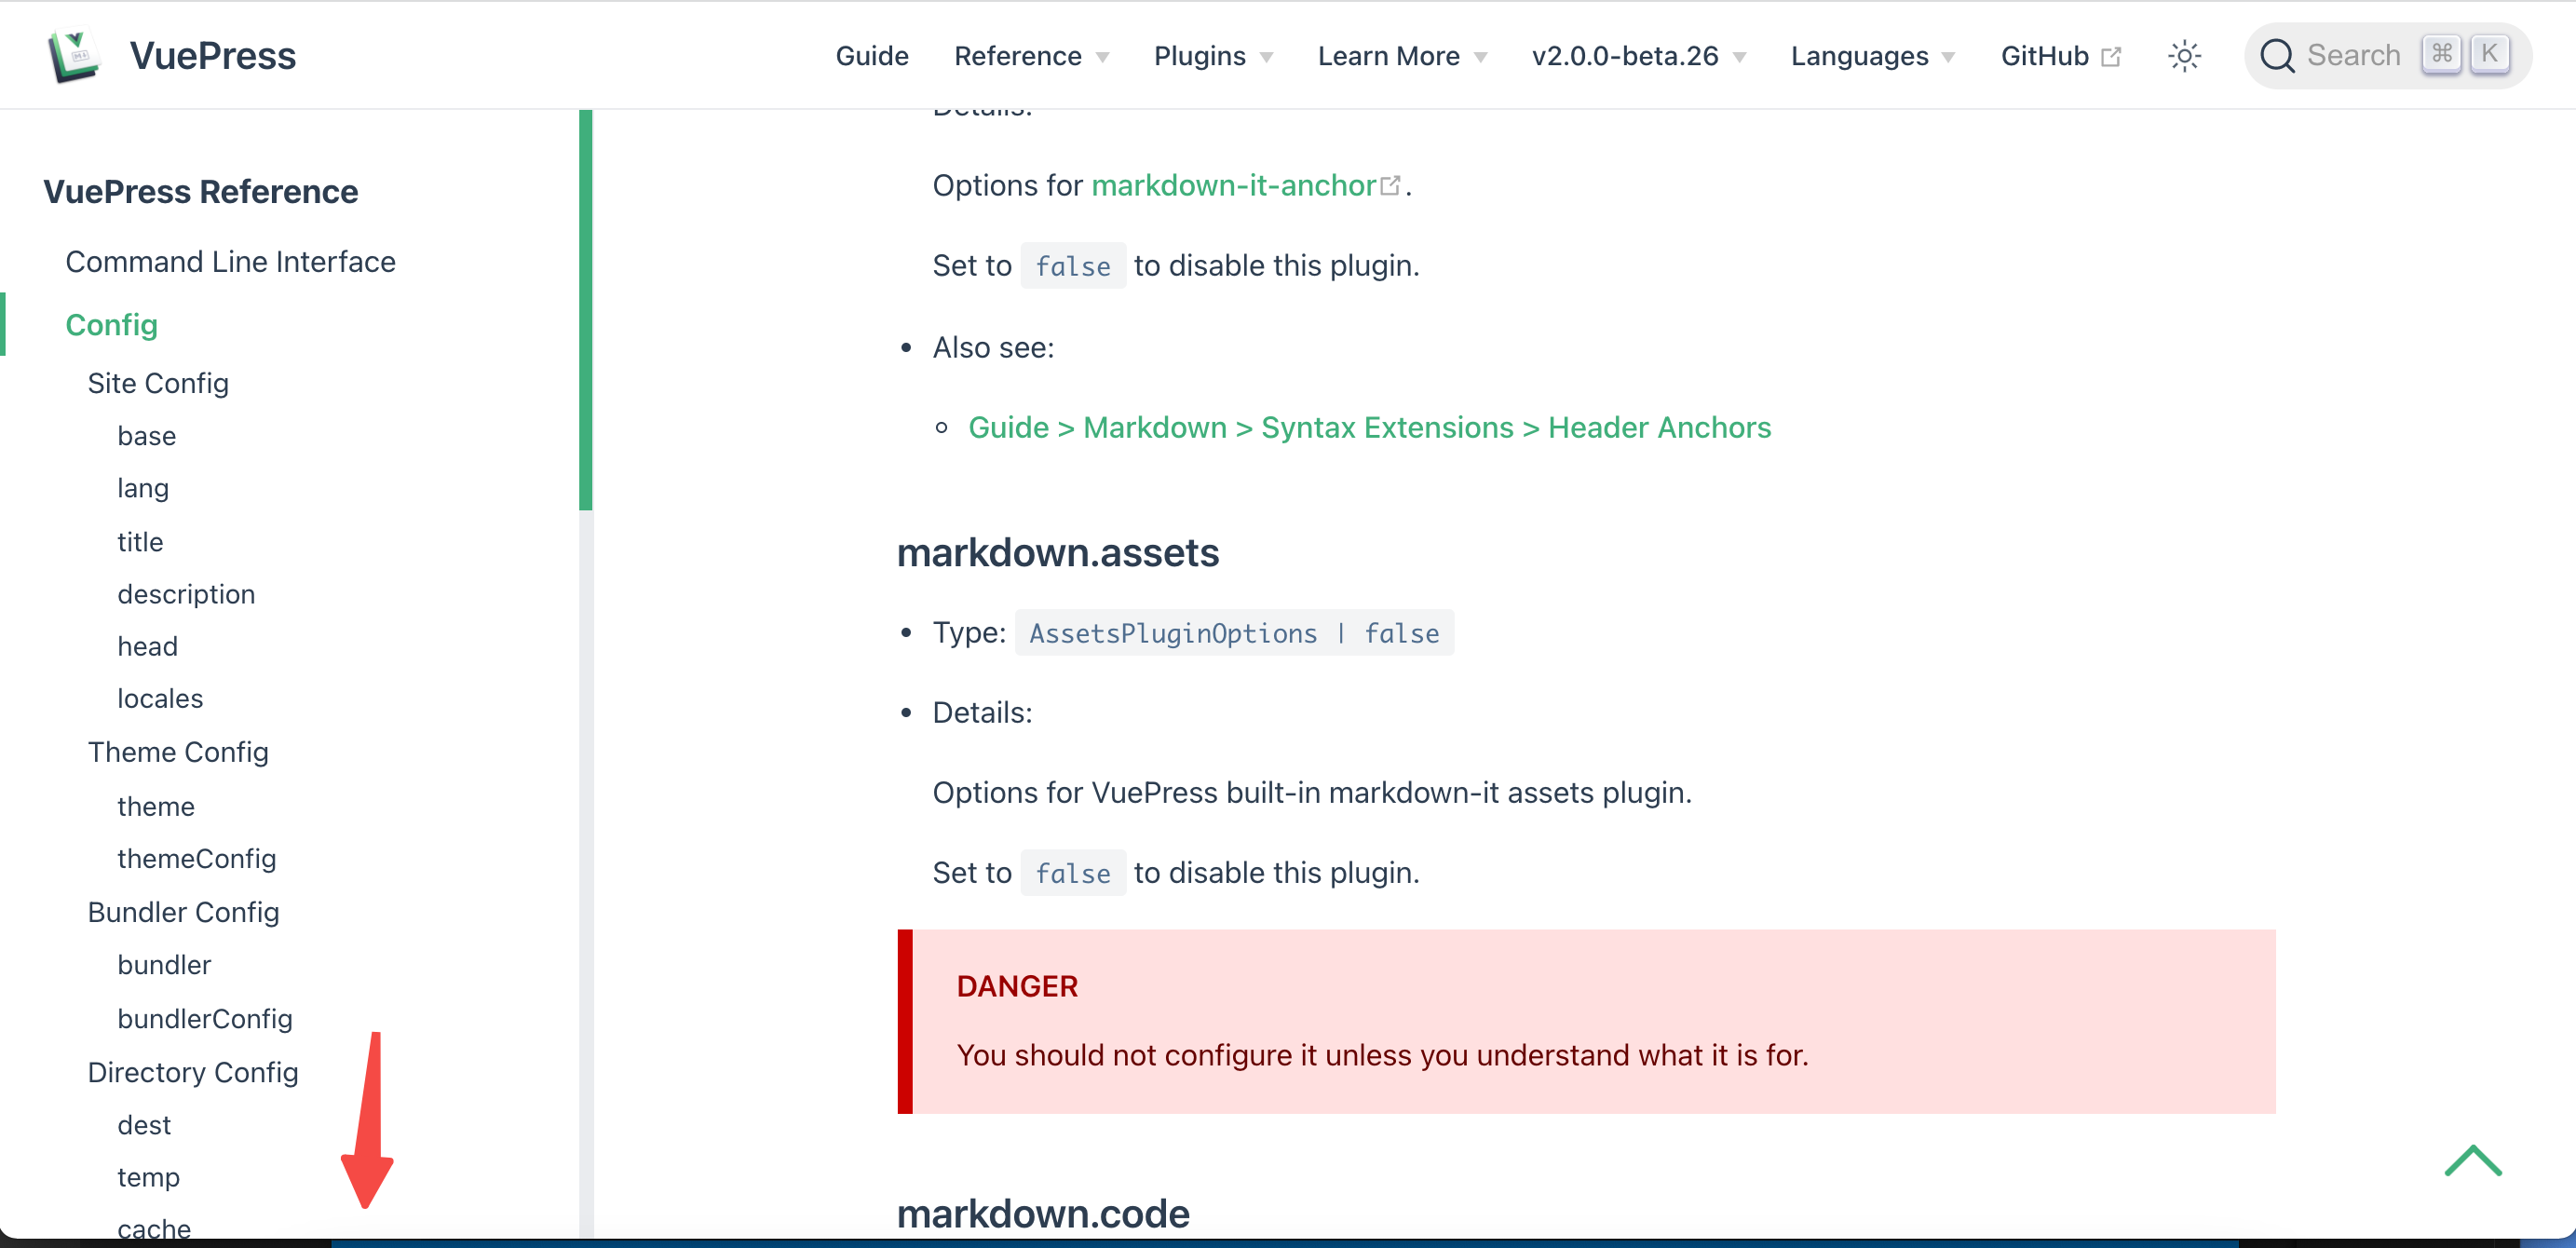Image resolution: width=2576 pixels, height=1248 pixels.
Task: Open the markdown-it-anchor external link icon
Action: (1391, 184)
